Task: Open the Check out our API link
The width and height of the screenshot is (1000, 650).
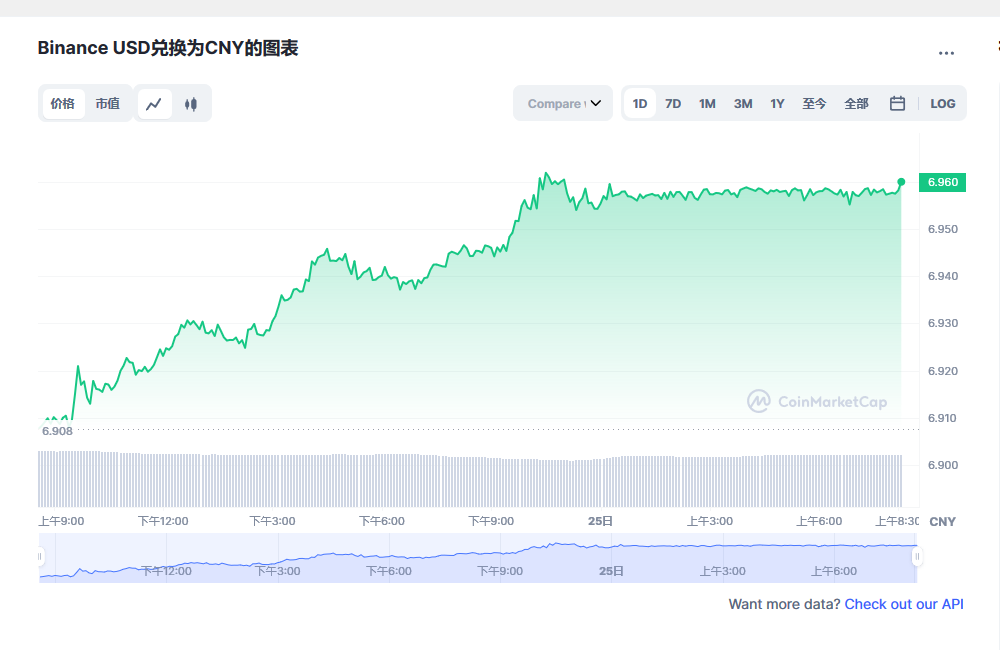Action: (904, 604)
